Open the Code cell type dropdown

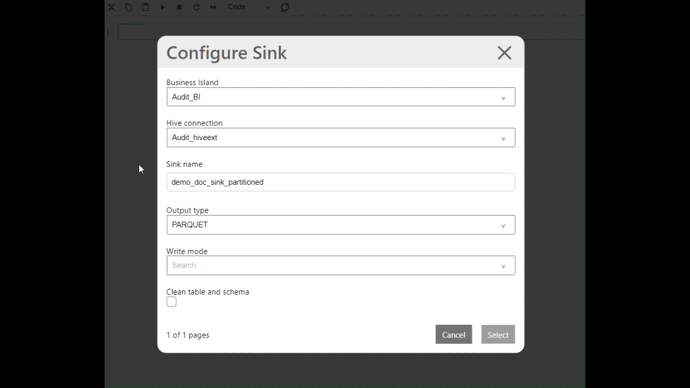249,7
